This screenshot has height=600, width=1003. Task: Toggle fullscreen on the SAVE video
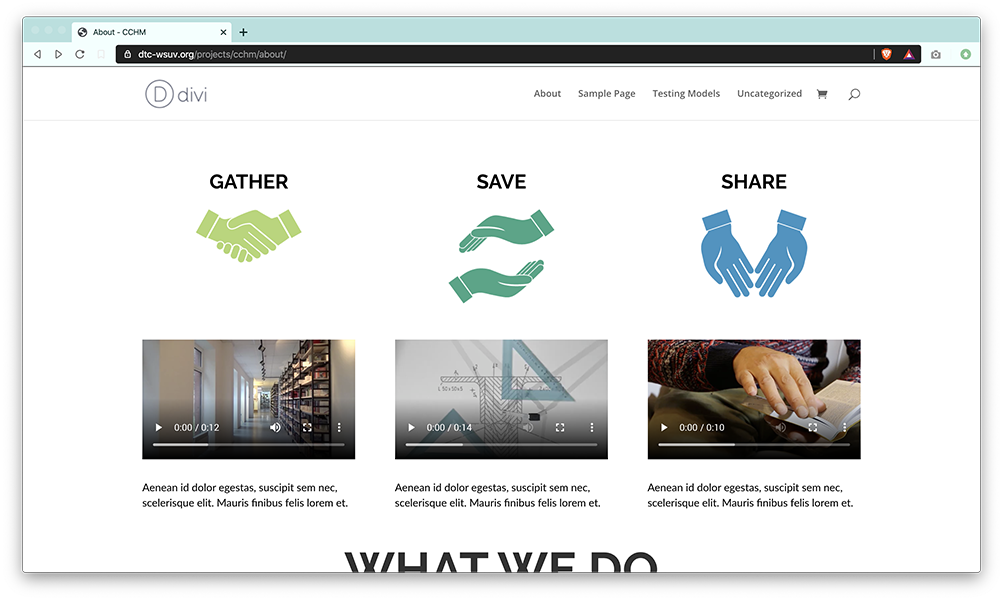(560, 427)
